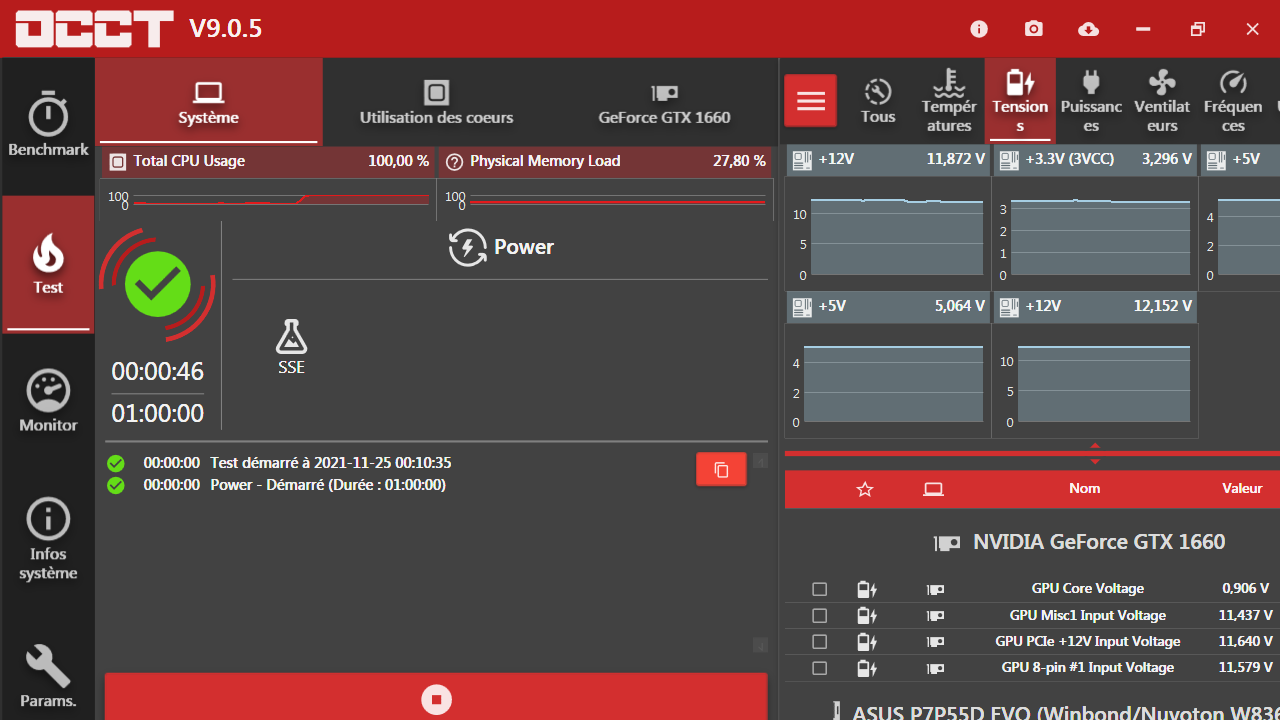
Task: Select the Tensions sensor category
Action: pos(1020,101)
